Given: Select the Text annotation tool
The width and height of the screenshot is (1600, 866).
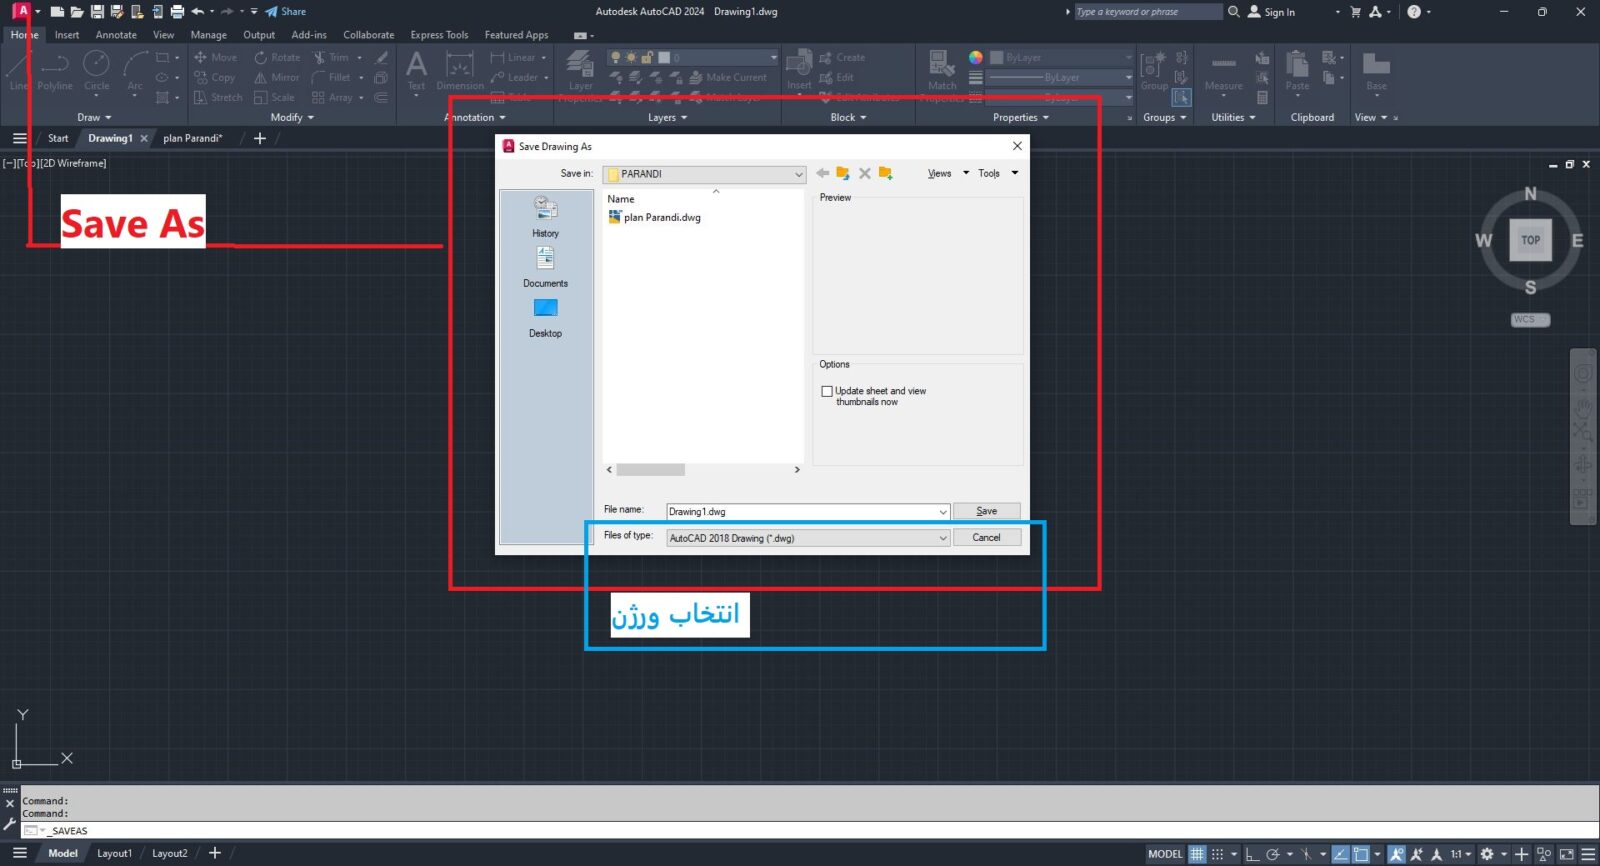Looking at the screenshot, I should point(416,71).
